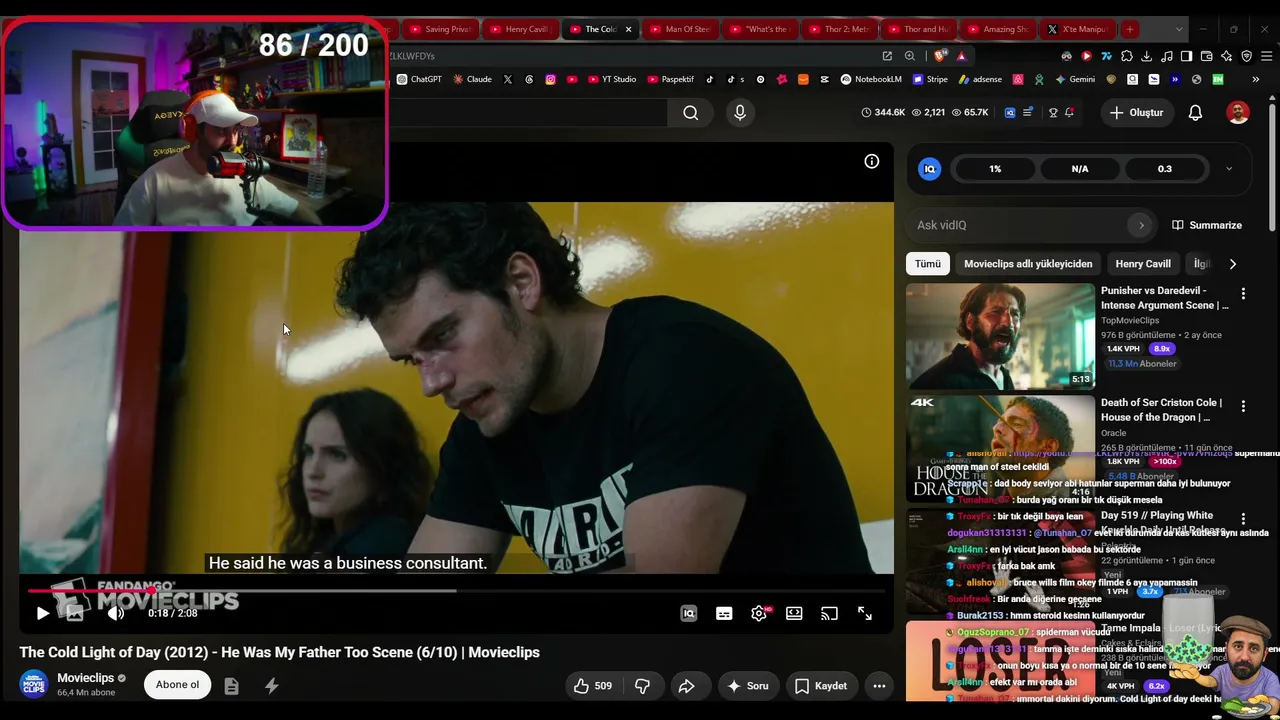Viewport: 1280px width, 720px height.
Task: Search YouTube with the magnifier button
Action: [691, 113]
